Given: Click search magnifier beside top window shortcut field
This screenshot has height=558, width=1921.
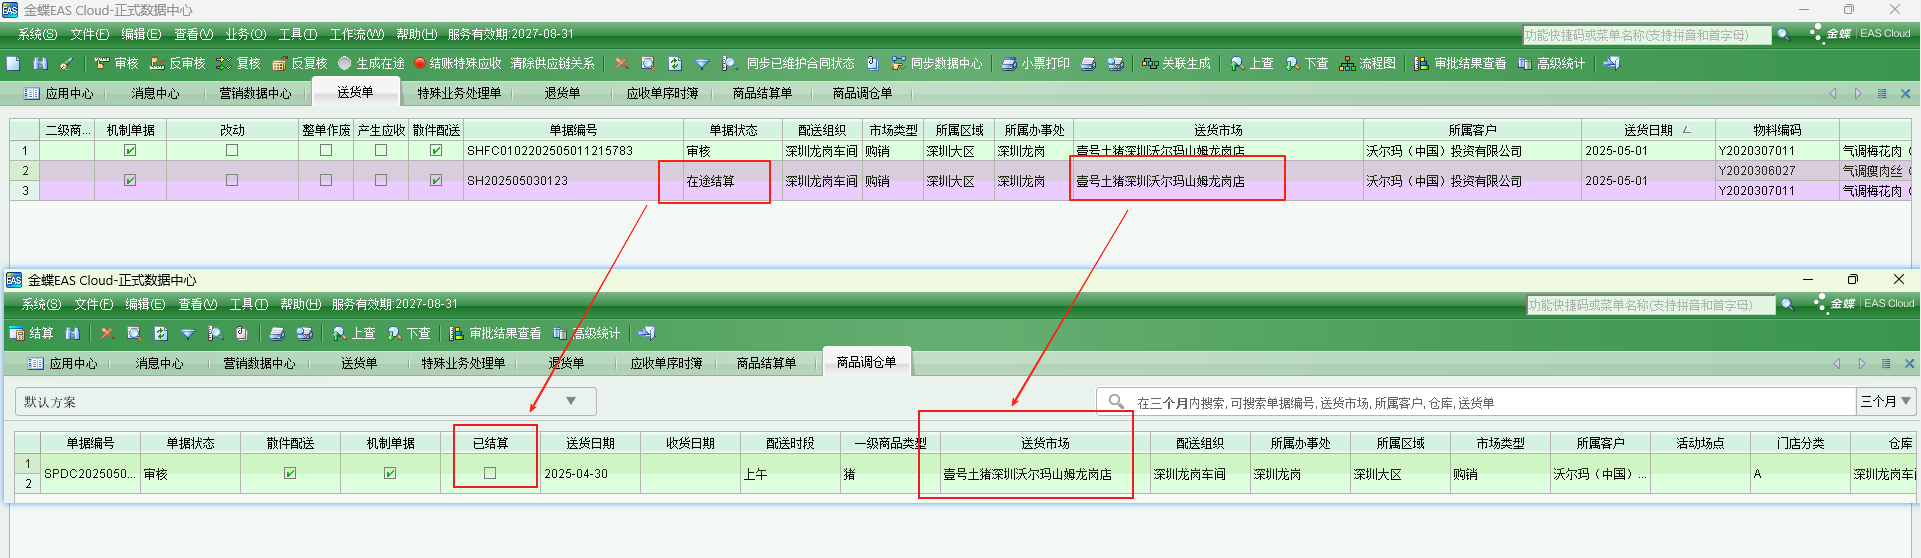Looking at the screenshot, I should click(1783, 34).
